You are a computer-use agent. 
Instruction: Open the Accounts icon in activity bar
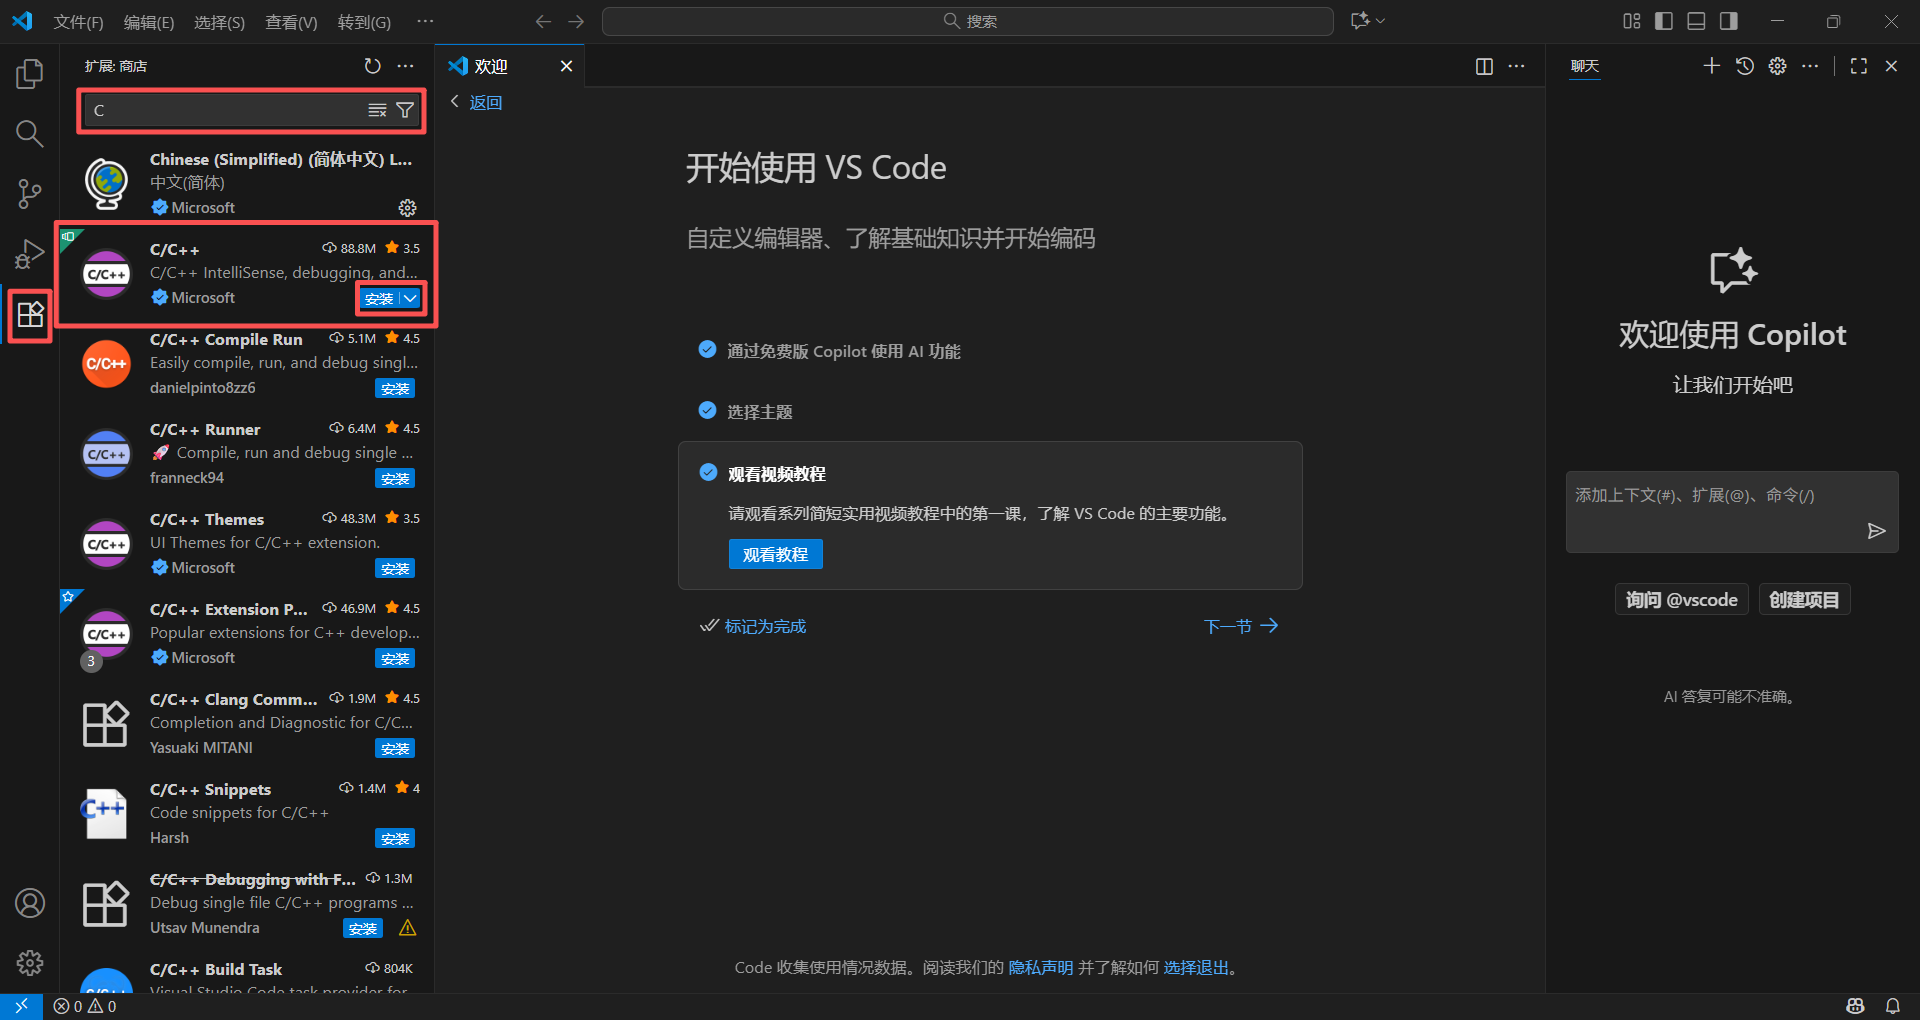(x=30, y=903)
